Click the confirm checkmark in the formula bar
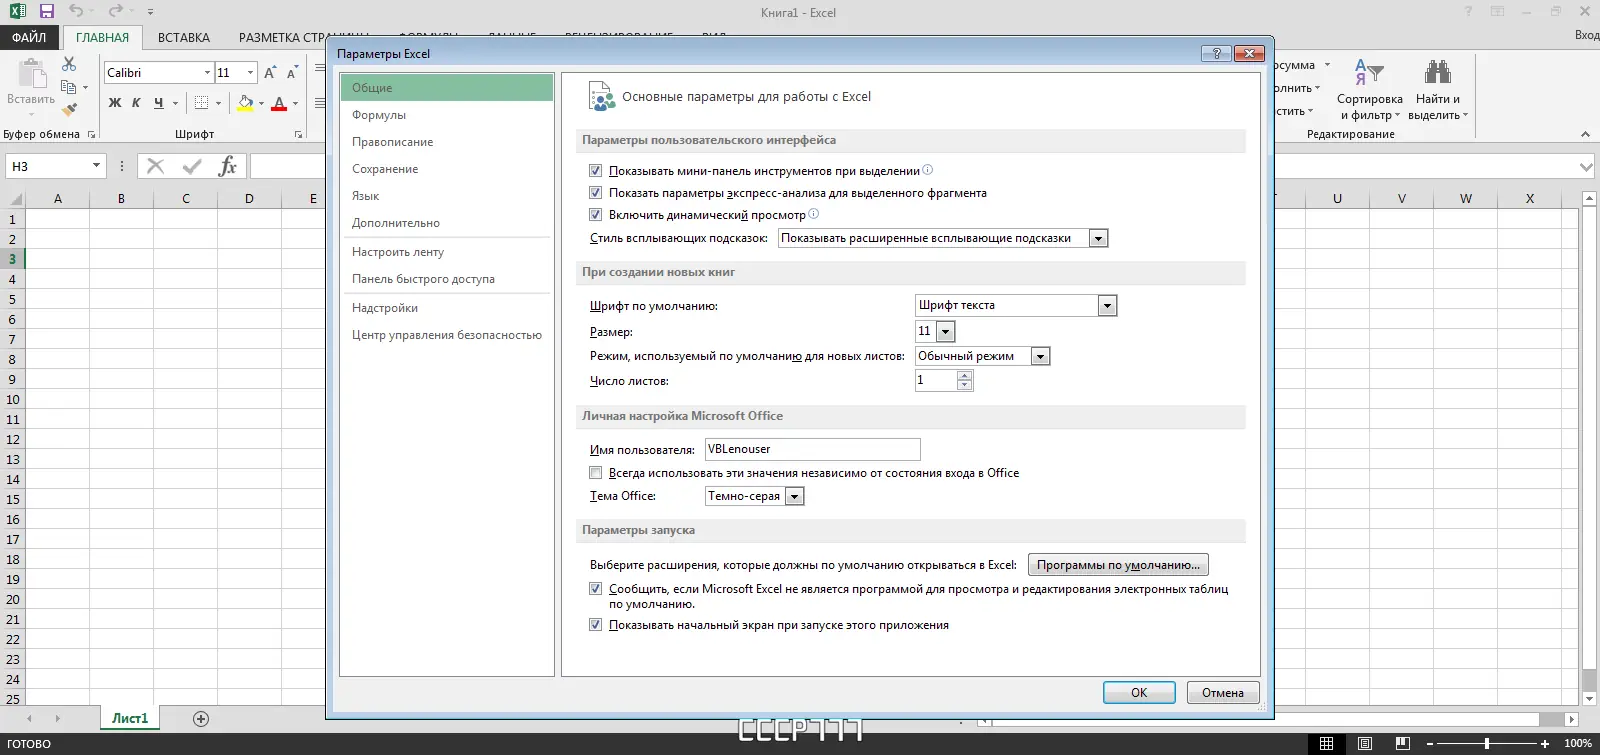The width and height of the screenshot is (1600, 755). [x=192, y=166]
